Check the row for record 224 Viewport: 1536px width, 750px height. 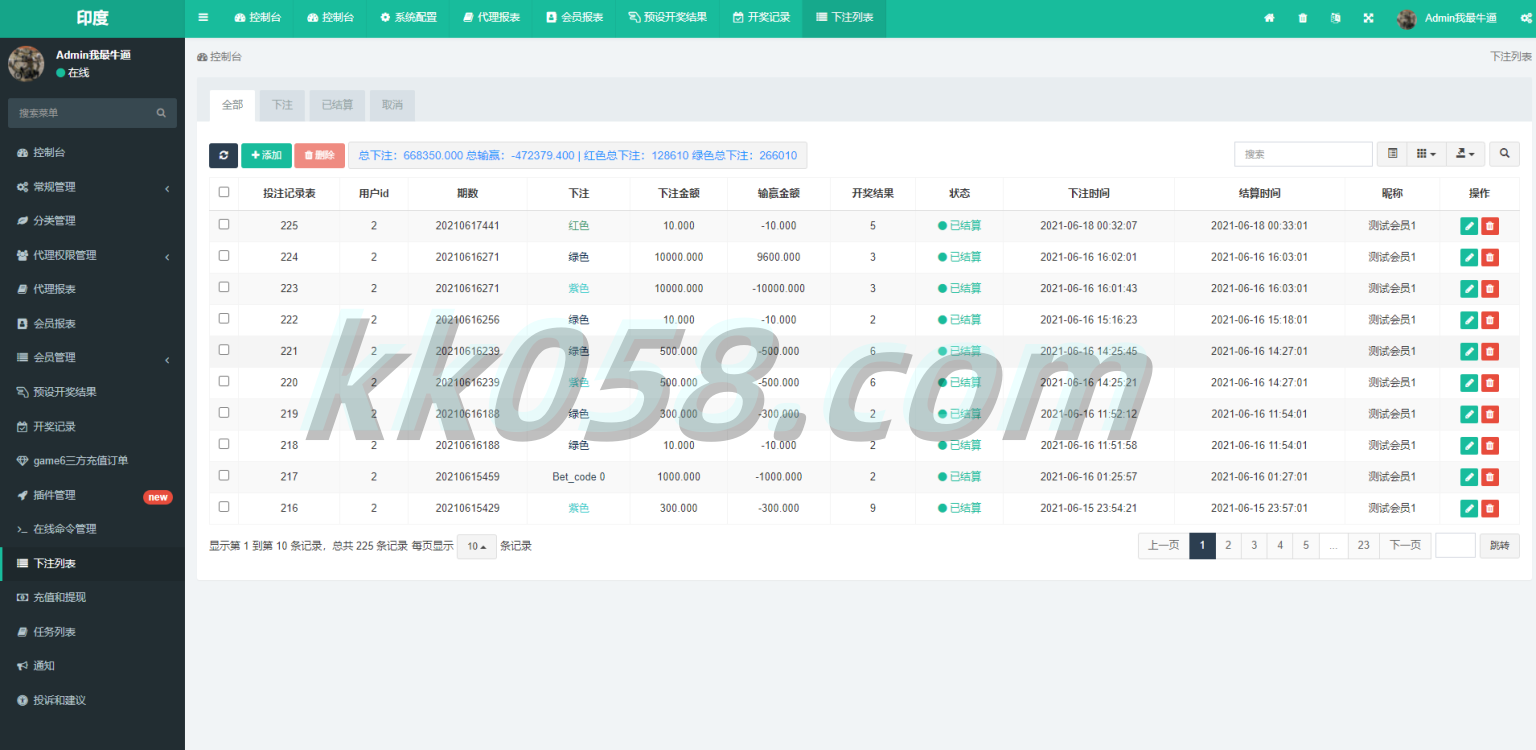(x=224, y=255)
